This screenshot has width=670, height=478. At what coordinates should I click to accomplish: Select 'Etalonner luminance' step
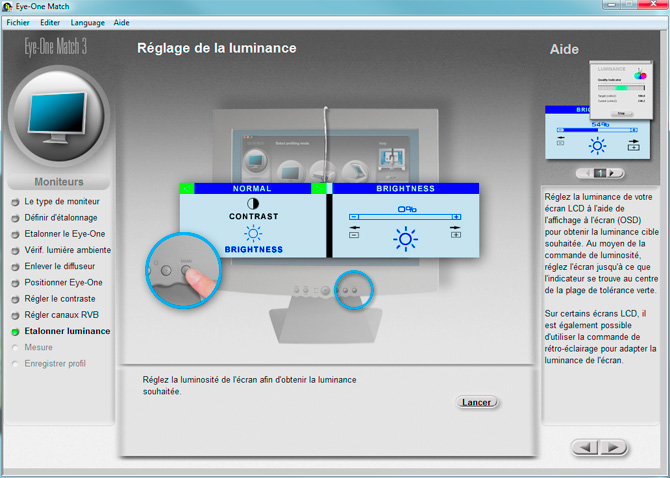tap(67, 331)
